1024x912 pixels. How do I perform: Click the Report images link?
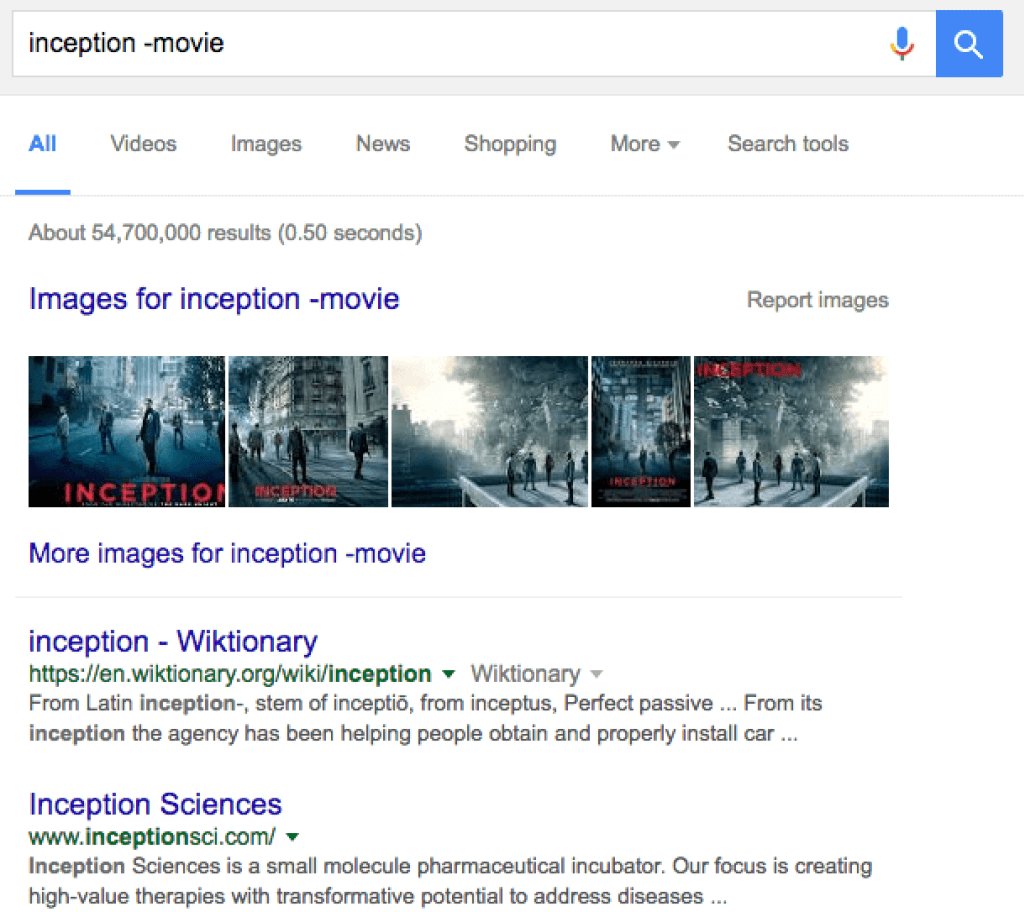pyautogui.click(x=818, y=300)
